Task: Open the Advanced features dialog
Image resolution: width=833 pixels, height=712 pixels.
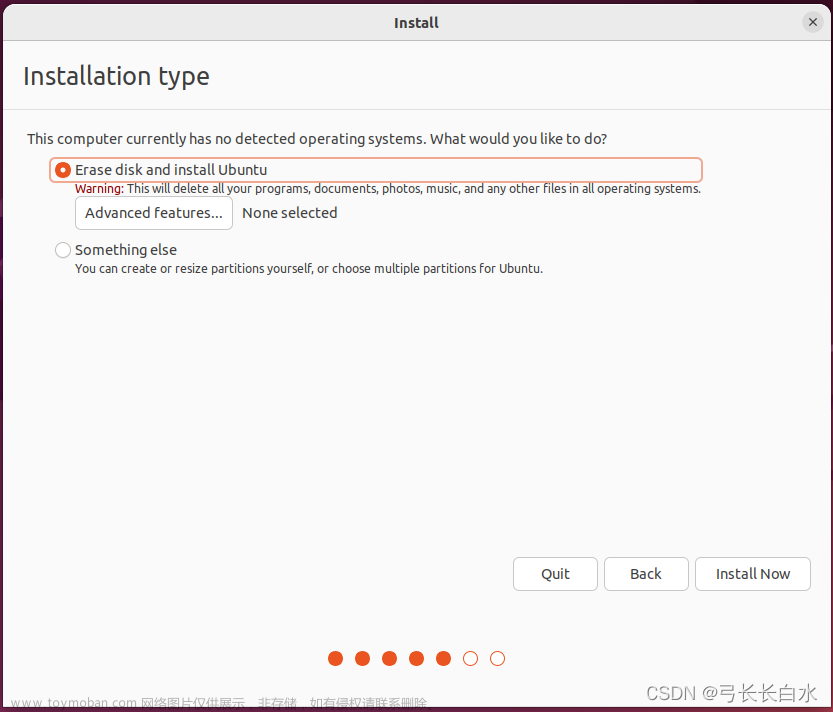Action: (x=153, y=212)
